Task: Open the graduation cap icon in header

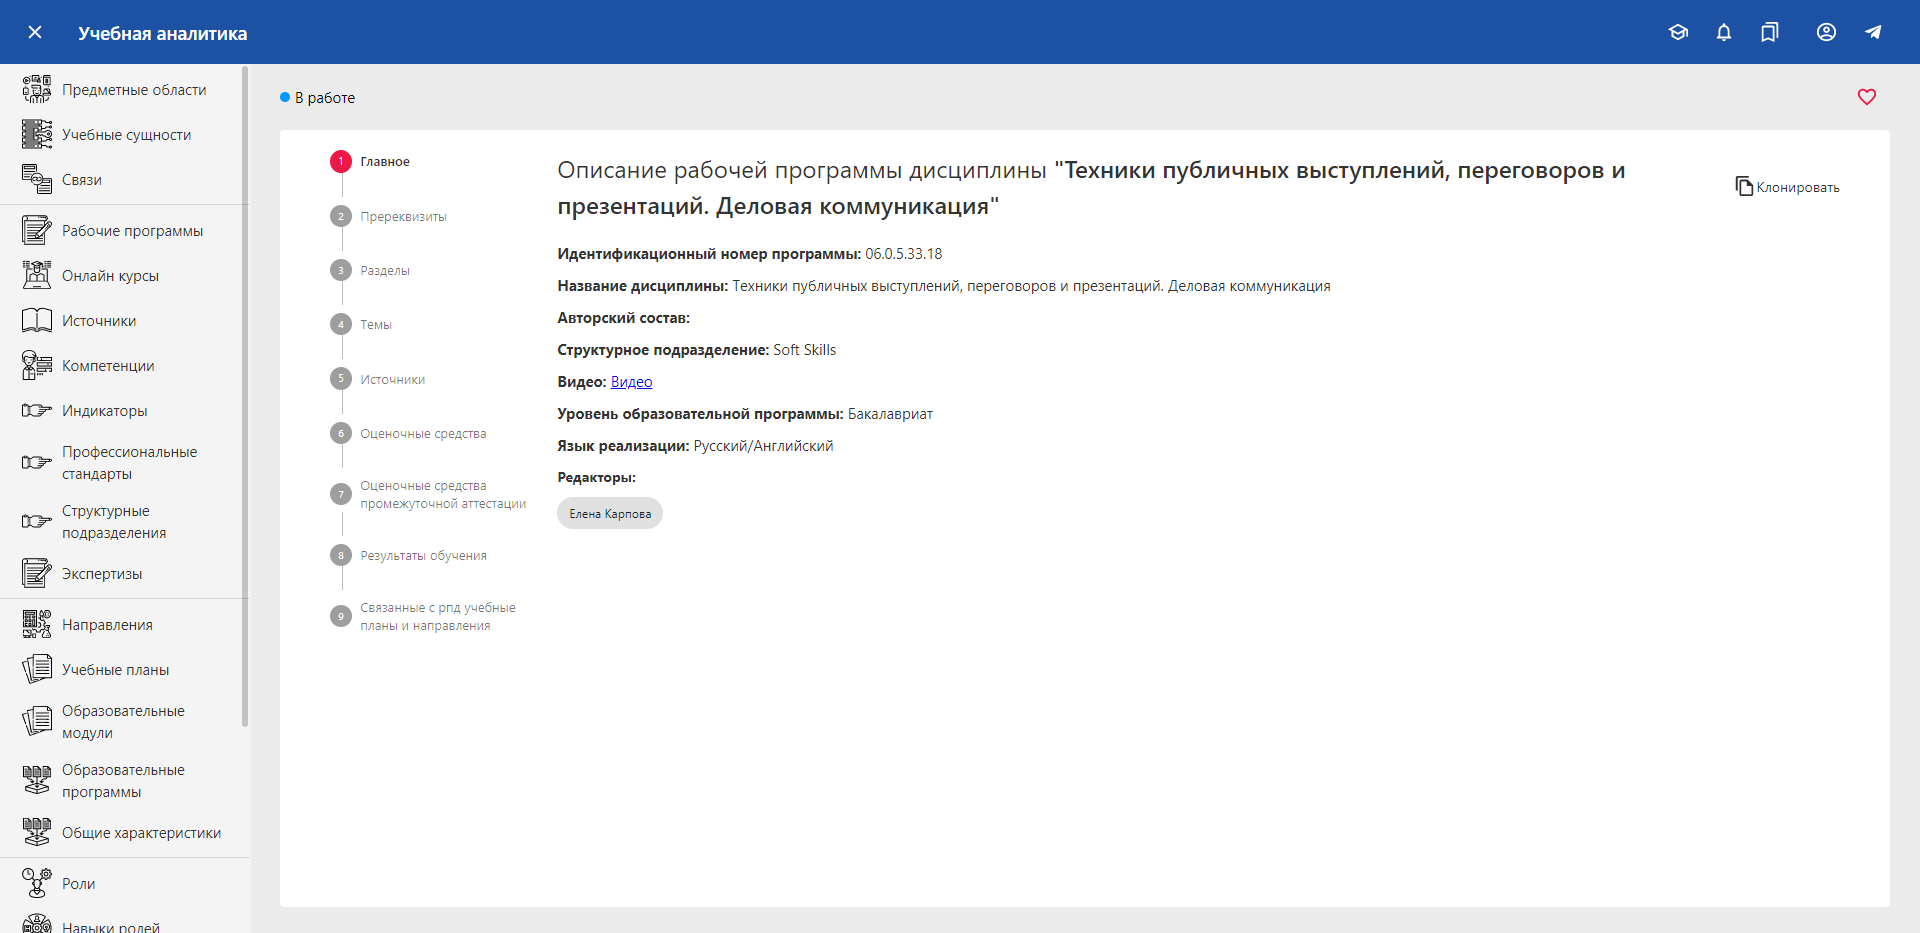Action: tap(1678, 32)
